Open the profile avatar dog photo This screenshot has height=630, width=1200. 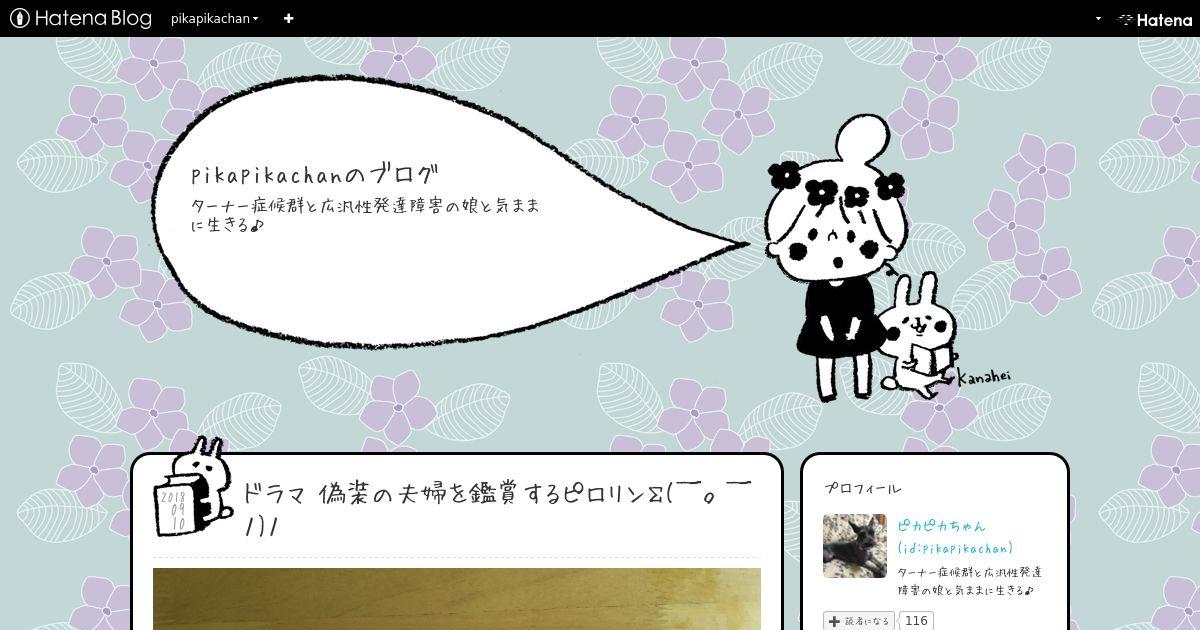tap(854, 546)
